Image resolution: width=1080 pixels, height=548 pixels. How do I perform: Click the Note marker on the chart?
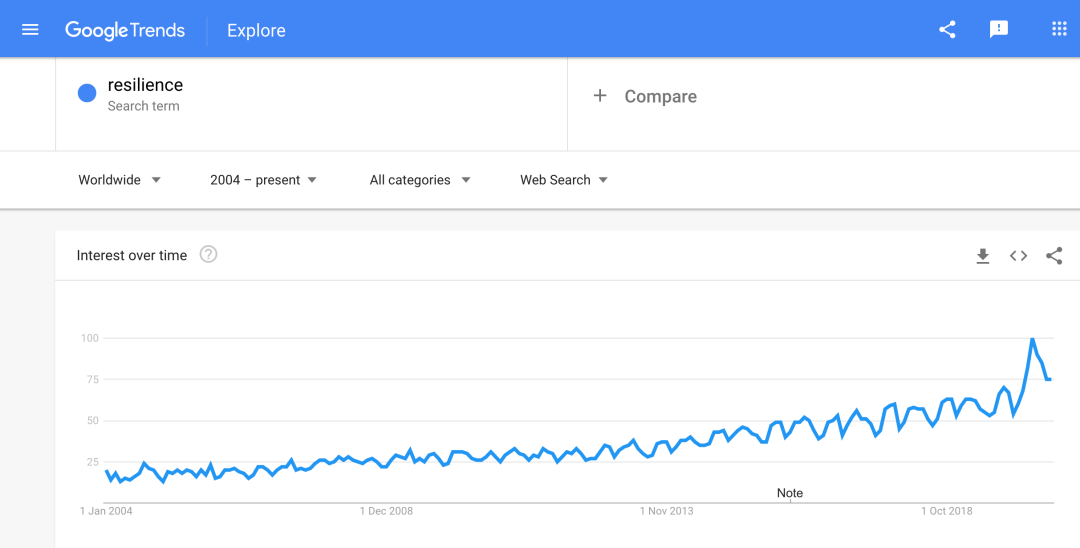coord(790,493)
